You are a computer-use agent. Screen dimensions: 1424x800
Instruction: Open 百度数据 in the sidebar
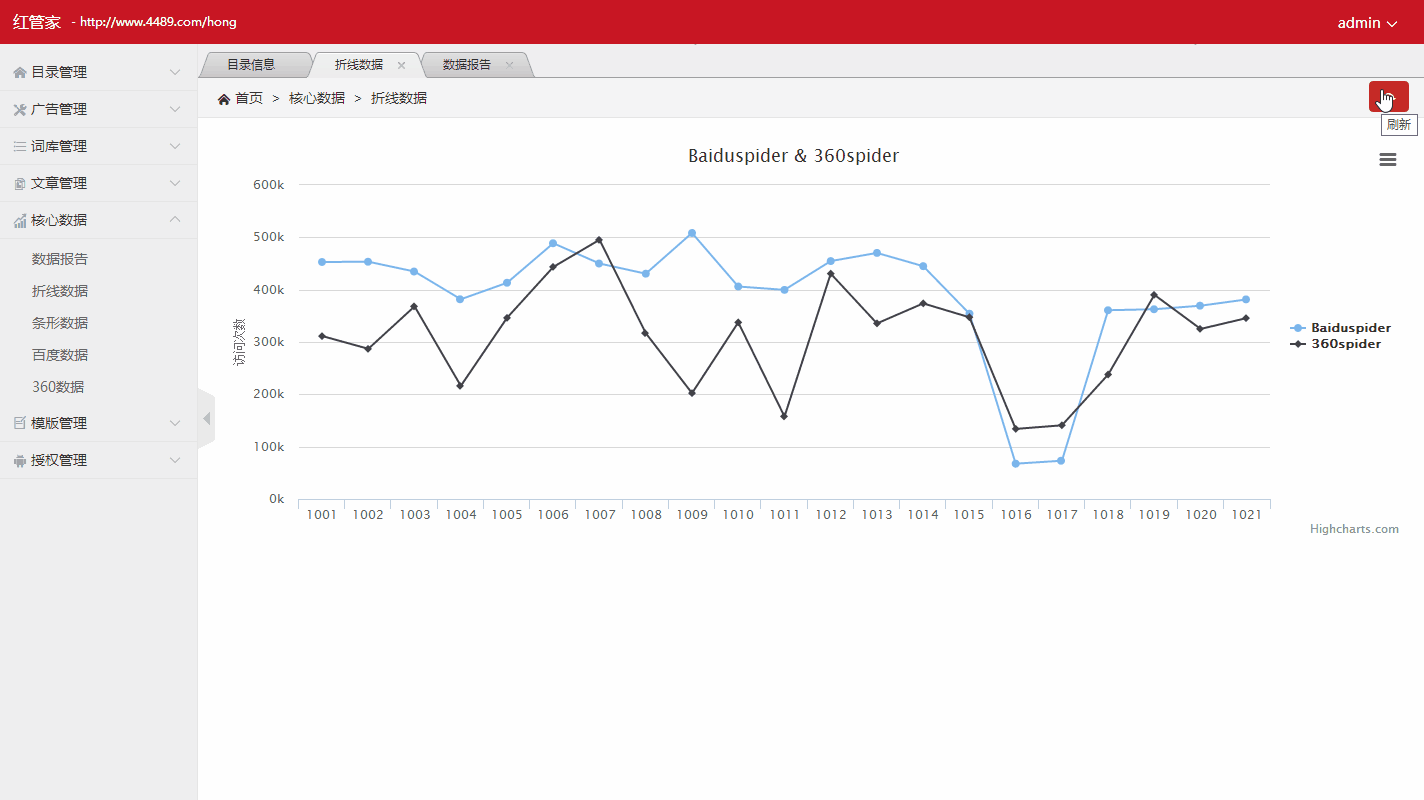(x=60, y=356)
